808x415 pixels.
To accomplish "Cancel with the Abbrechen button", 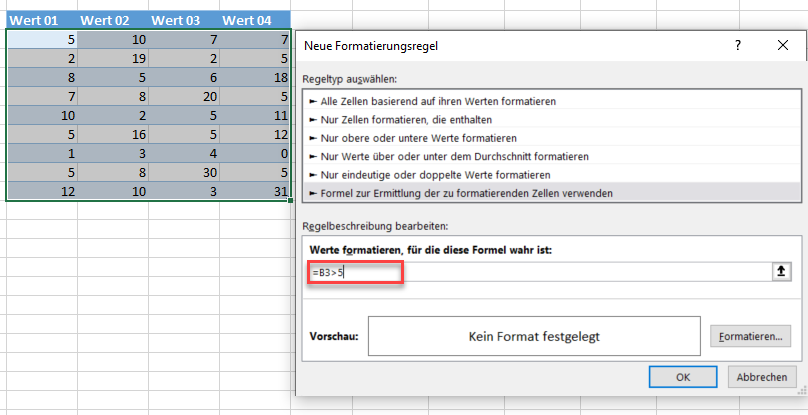I will (762, 377).
